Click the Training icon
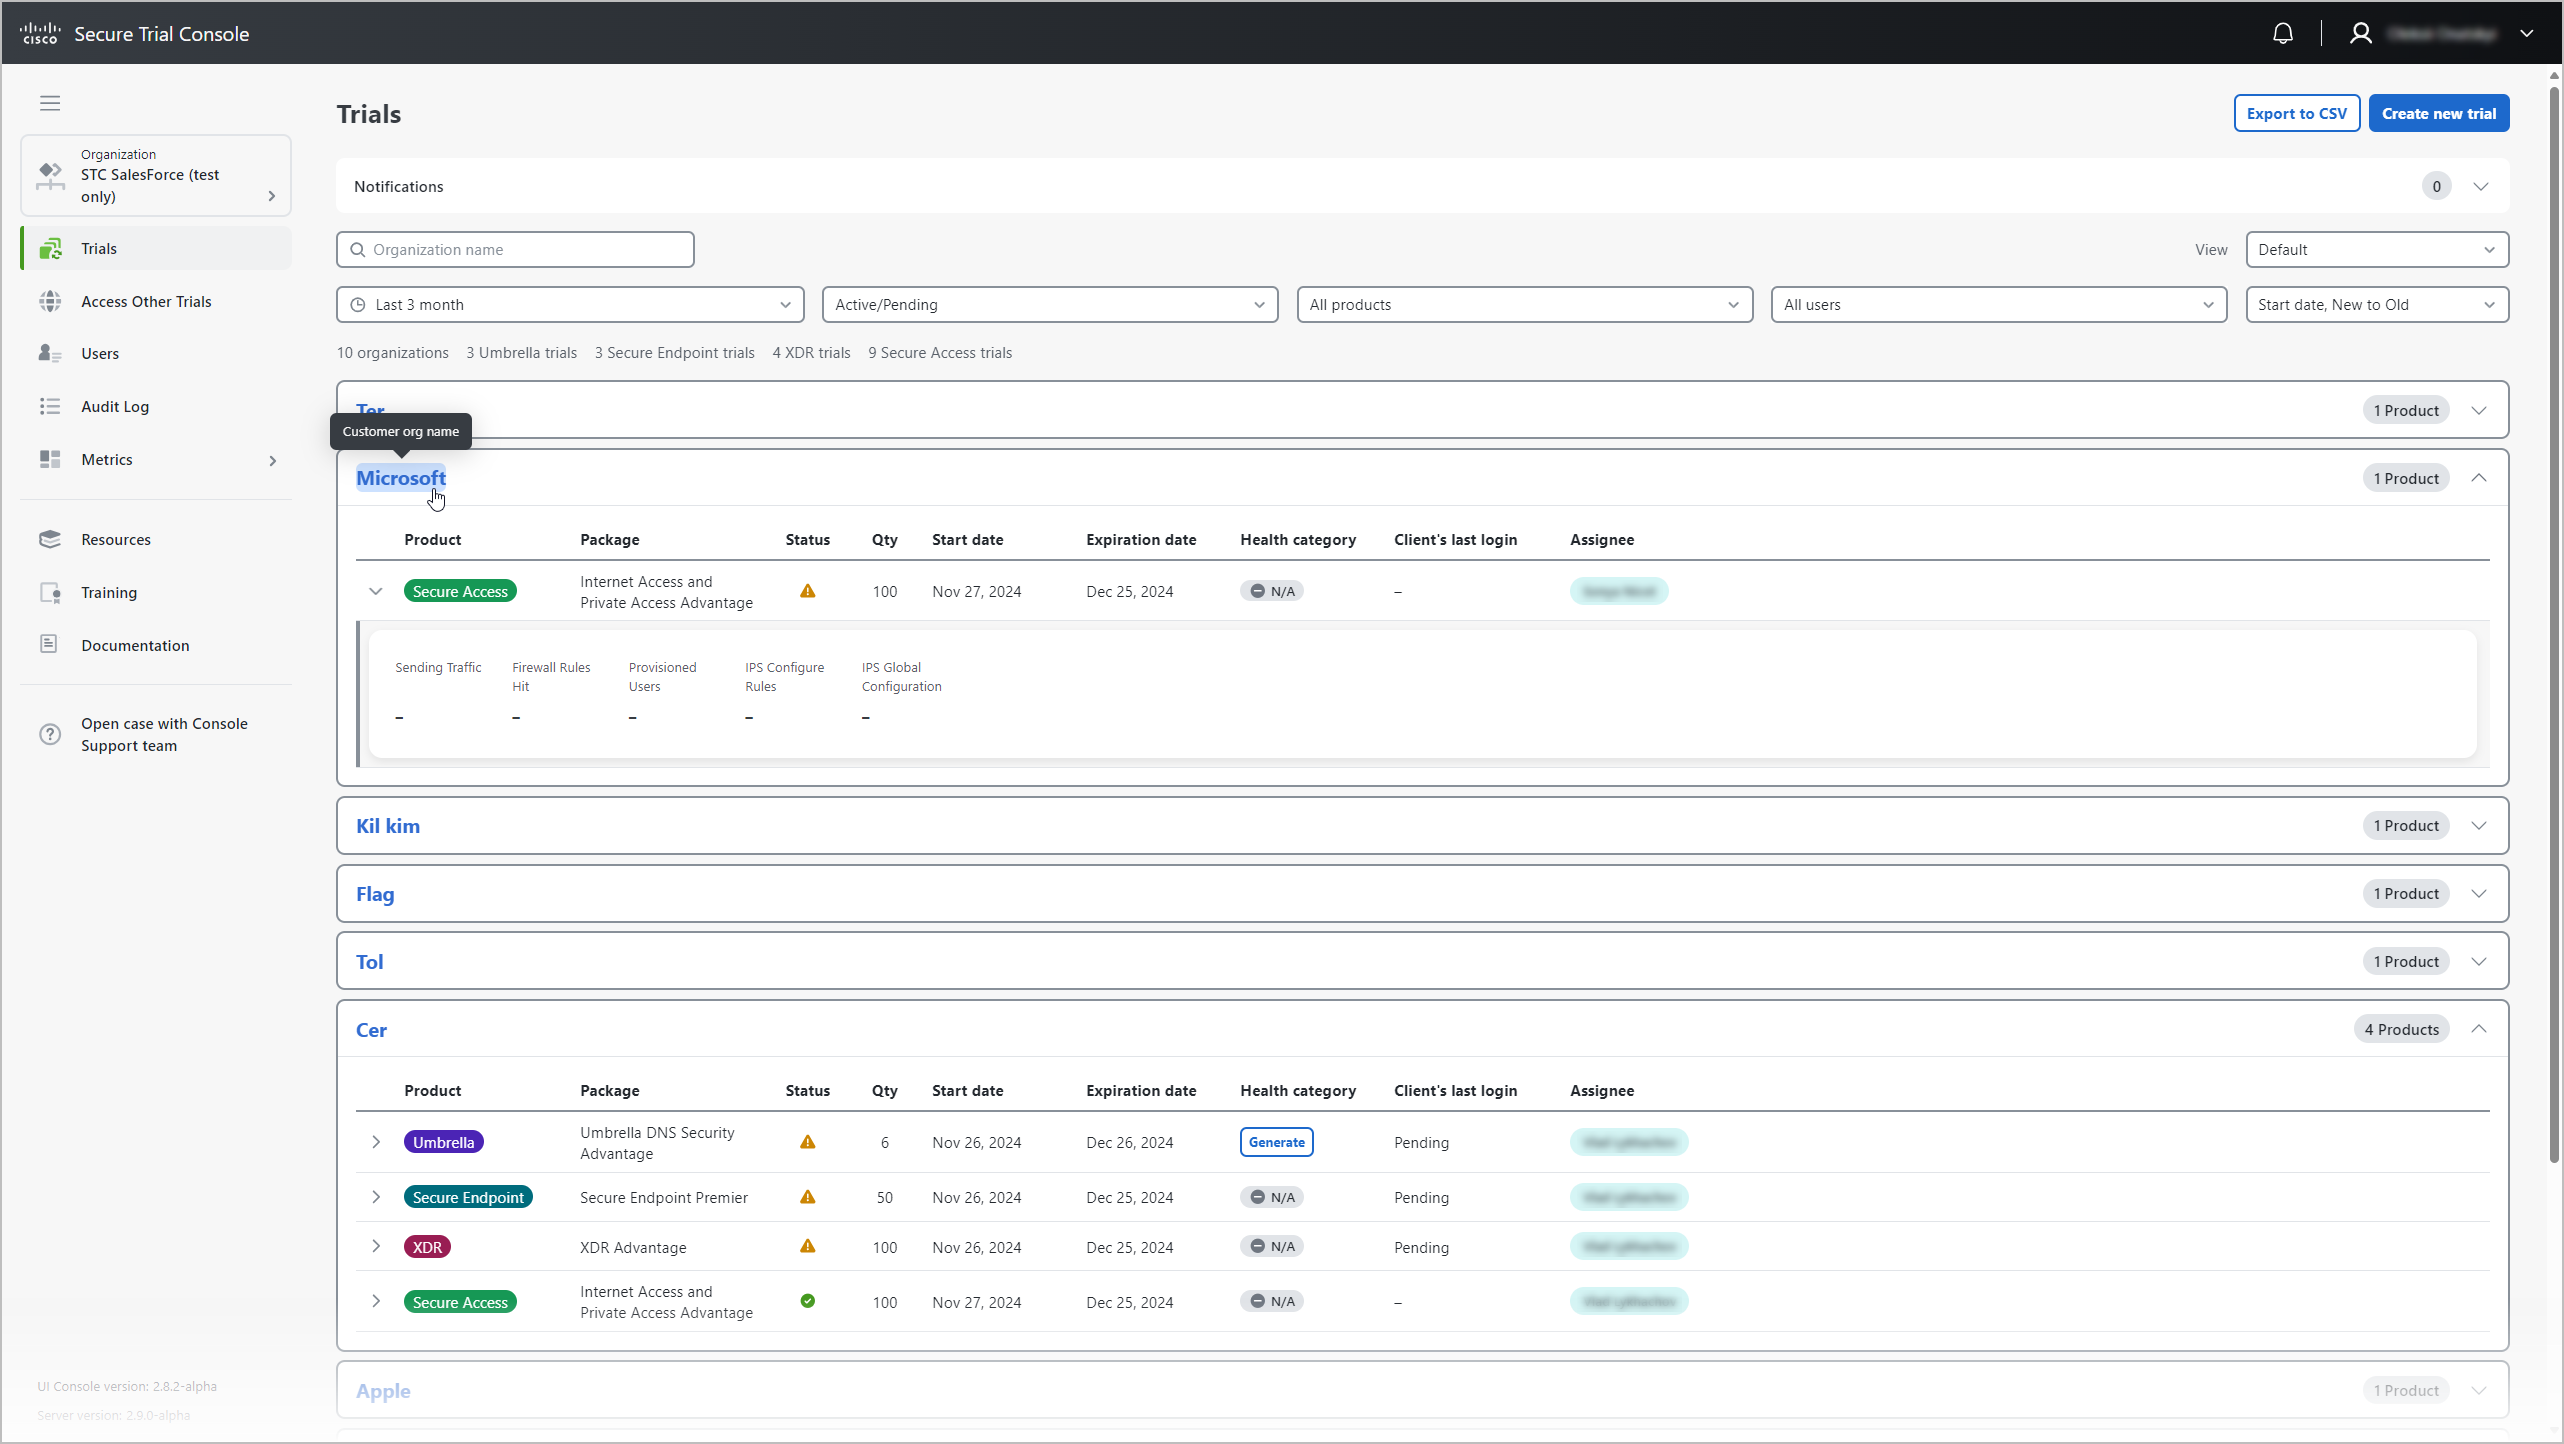The image size is (2564, 1444). tap(50, 592)
